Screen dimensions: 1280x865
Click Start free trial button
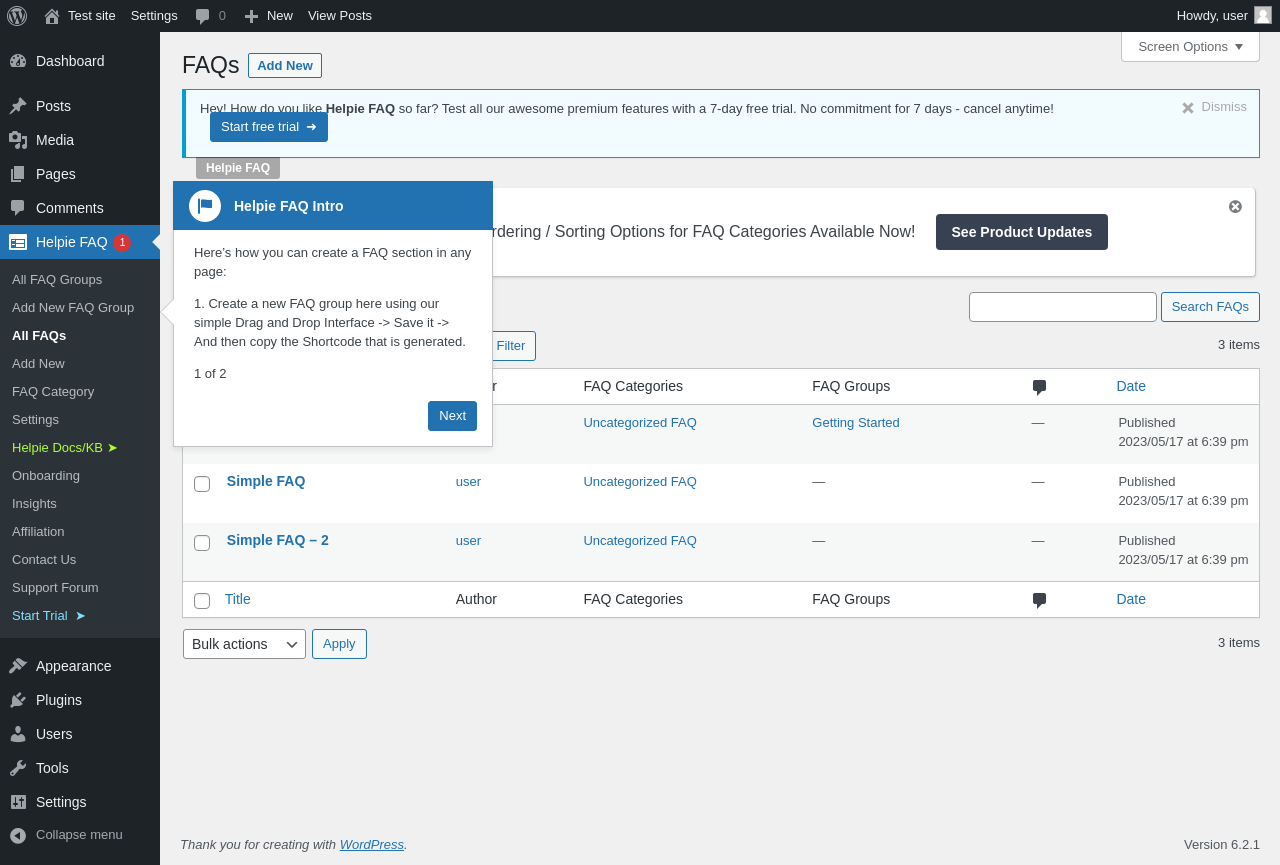(269, 127)
